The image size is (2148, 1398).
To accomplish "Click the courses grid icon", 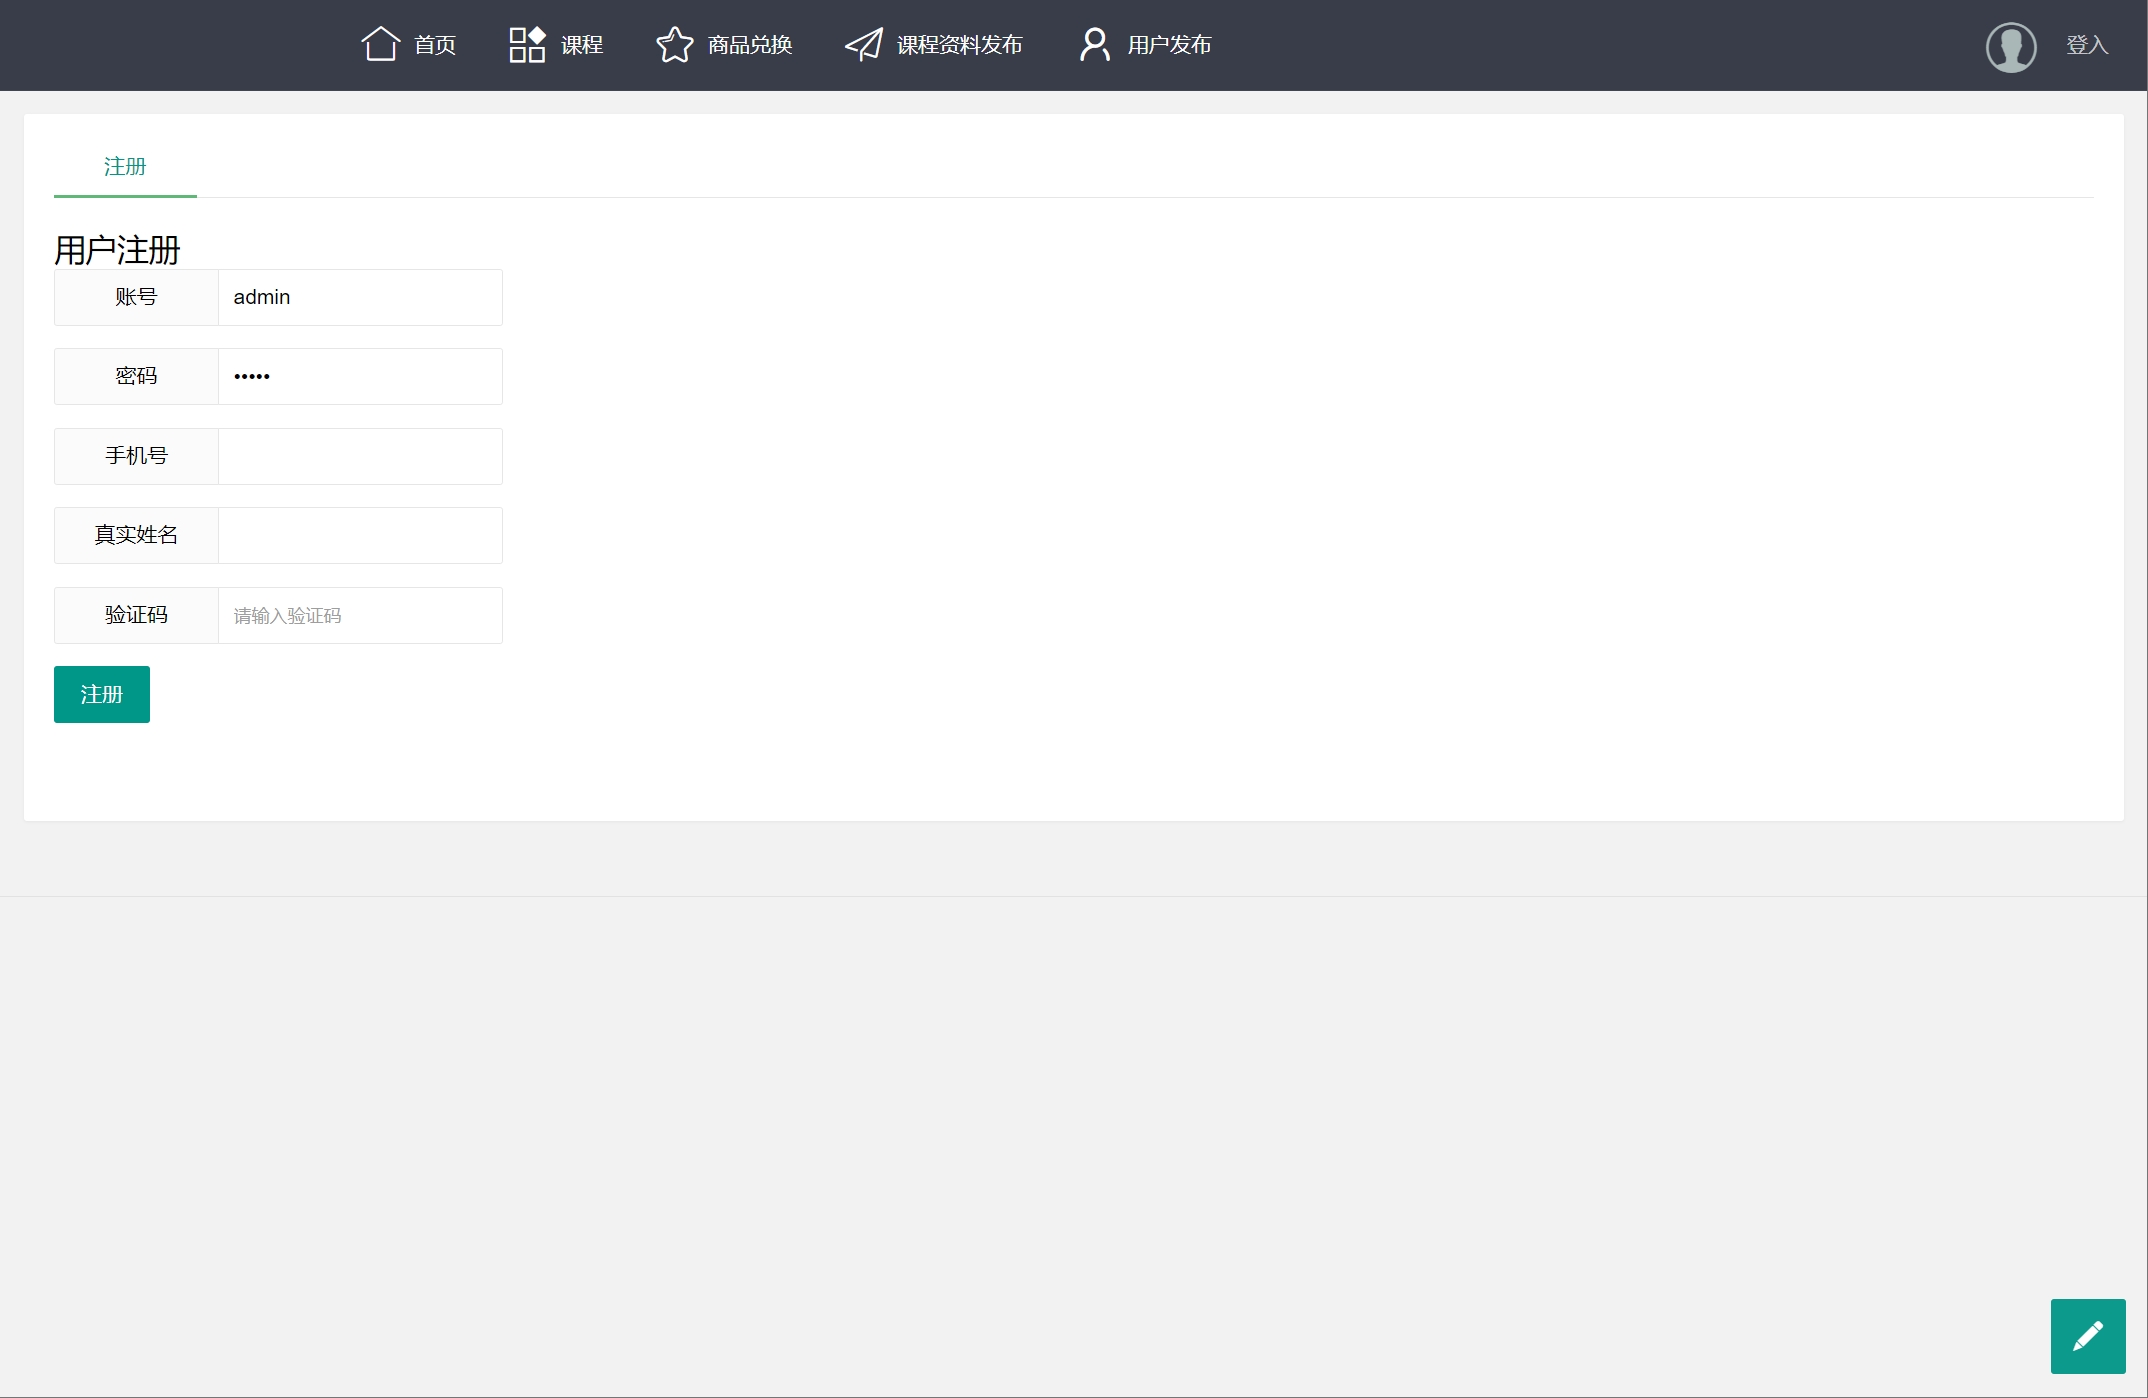I will [x=527, y=44].
